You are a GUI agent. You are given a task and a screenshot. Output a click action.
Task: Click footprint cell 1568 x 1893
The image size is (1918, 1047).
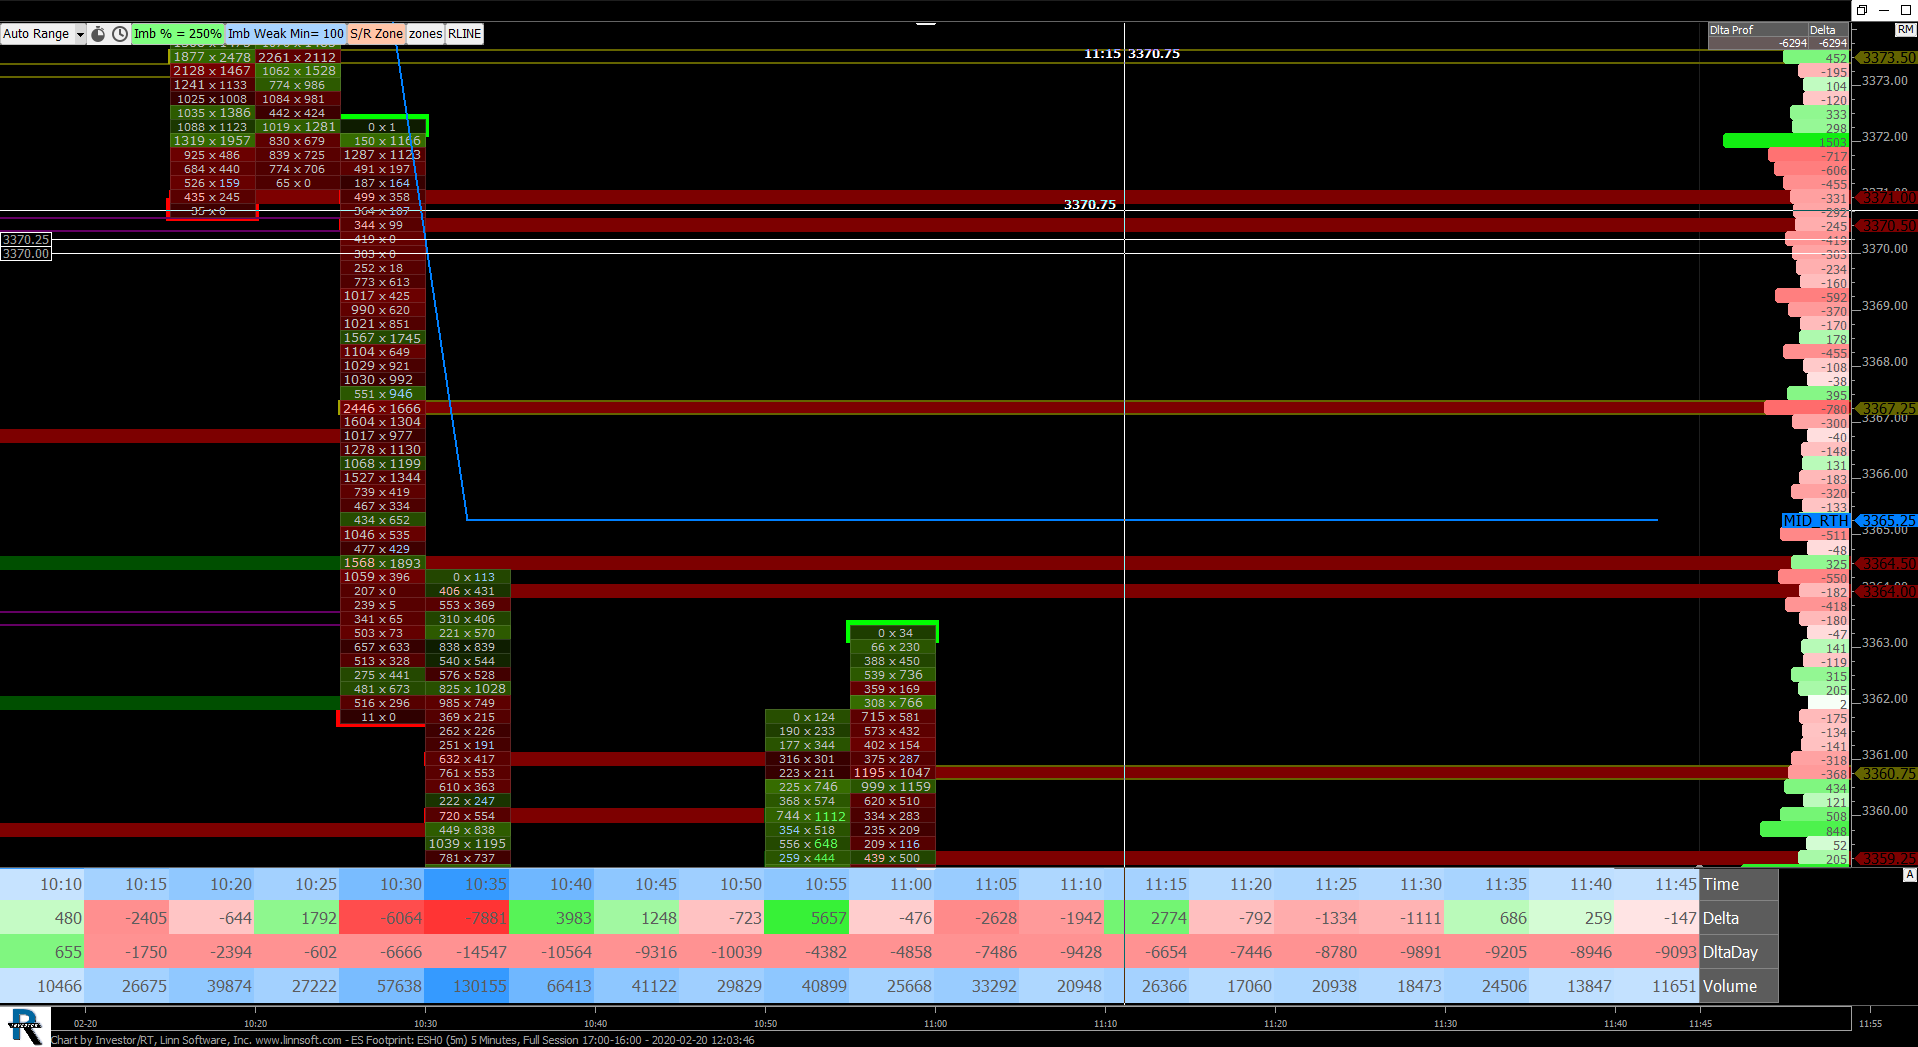(x=382, y=564)
